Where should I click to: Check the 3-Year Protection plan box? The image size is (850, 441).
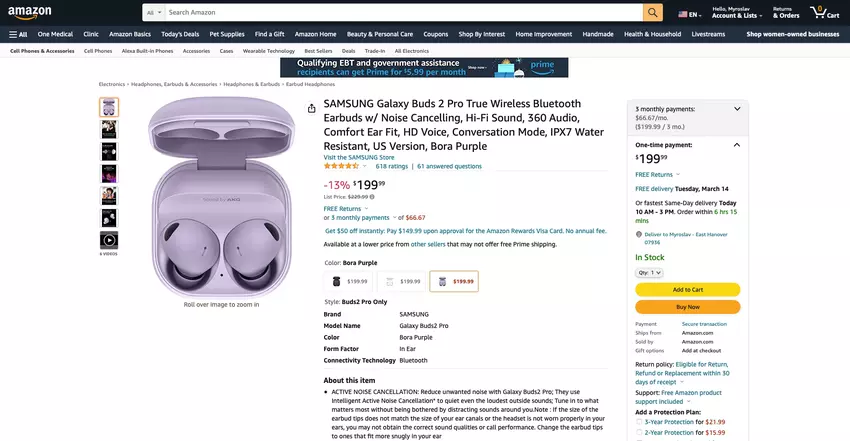[639, 422]
